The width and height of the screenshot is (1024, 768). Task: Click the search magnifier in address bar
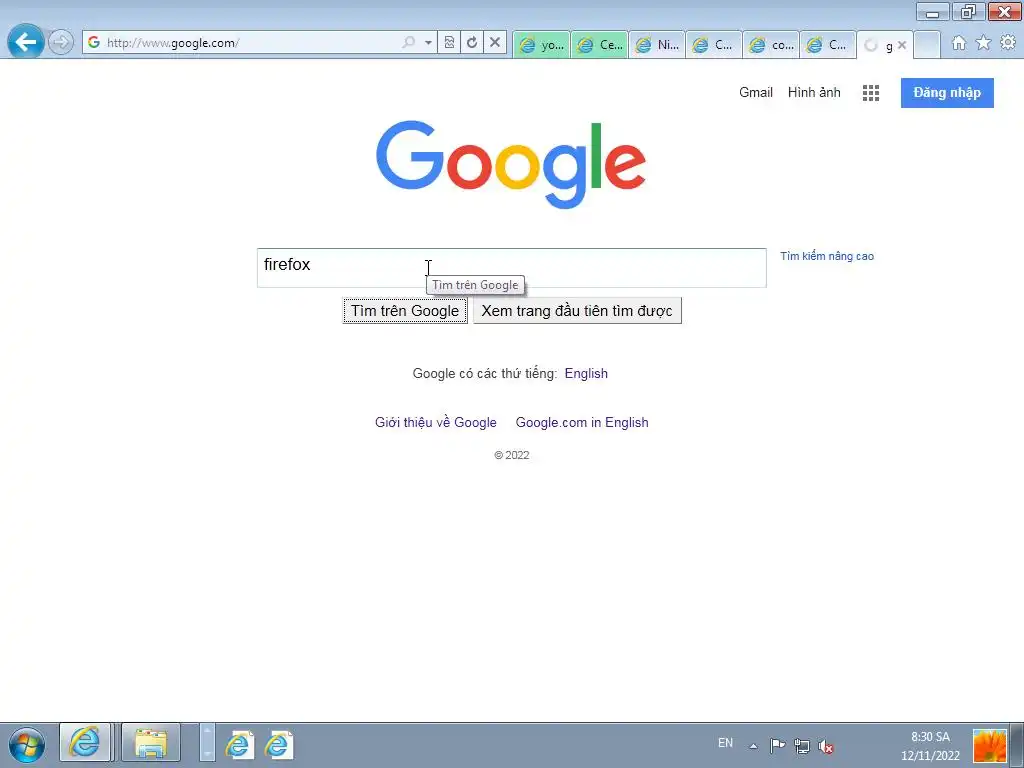tap(409, 42)
